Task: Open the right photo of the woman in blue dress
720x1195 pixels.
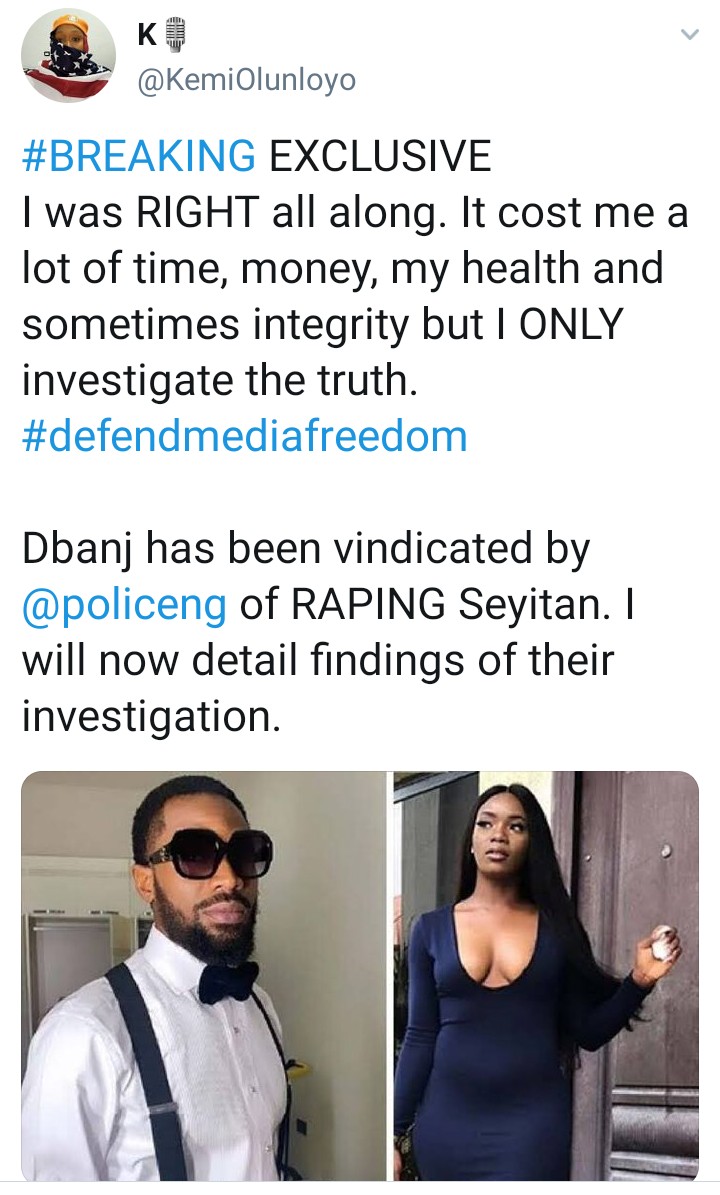Action: point(546,975)
